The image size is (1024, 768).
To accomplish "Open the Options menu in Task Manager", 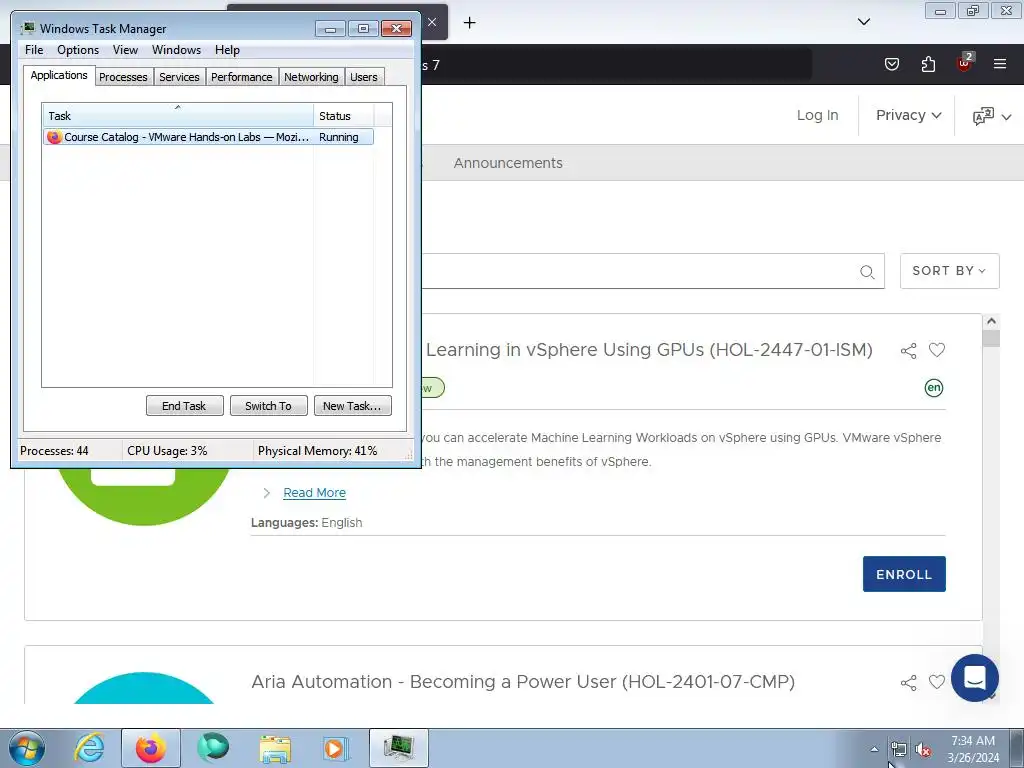I will (x=78, y=50).
